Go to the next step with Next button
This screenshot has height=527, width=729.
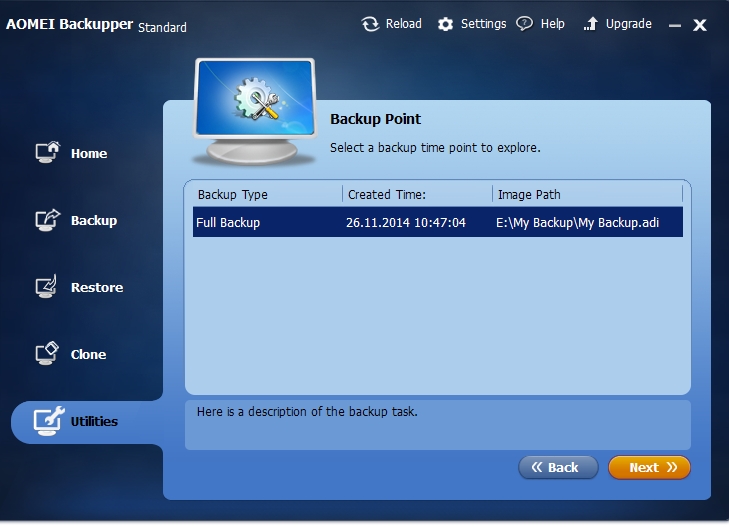[649, 467]
